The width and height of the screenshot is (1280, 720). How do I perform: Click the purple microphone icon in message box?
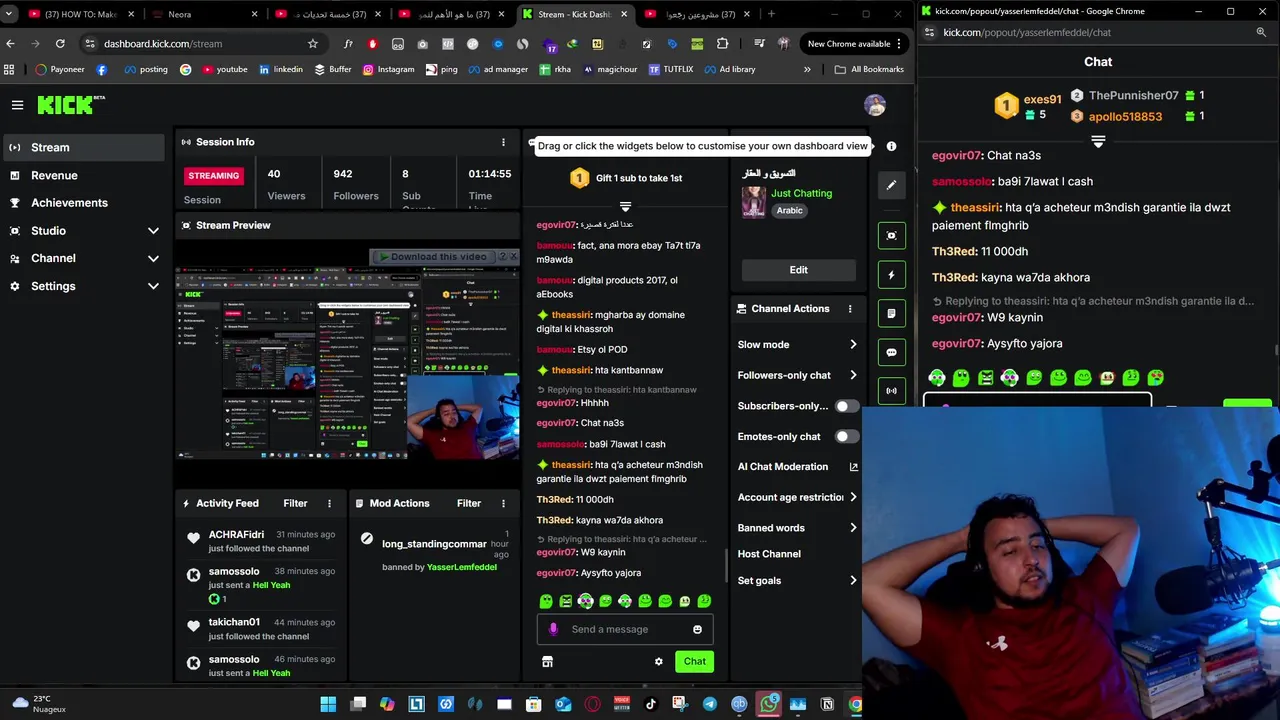point(553,629)
